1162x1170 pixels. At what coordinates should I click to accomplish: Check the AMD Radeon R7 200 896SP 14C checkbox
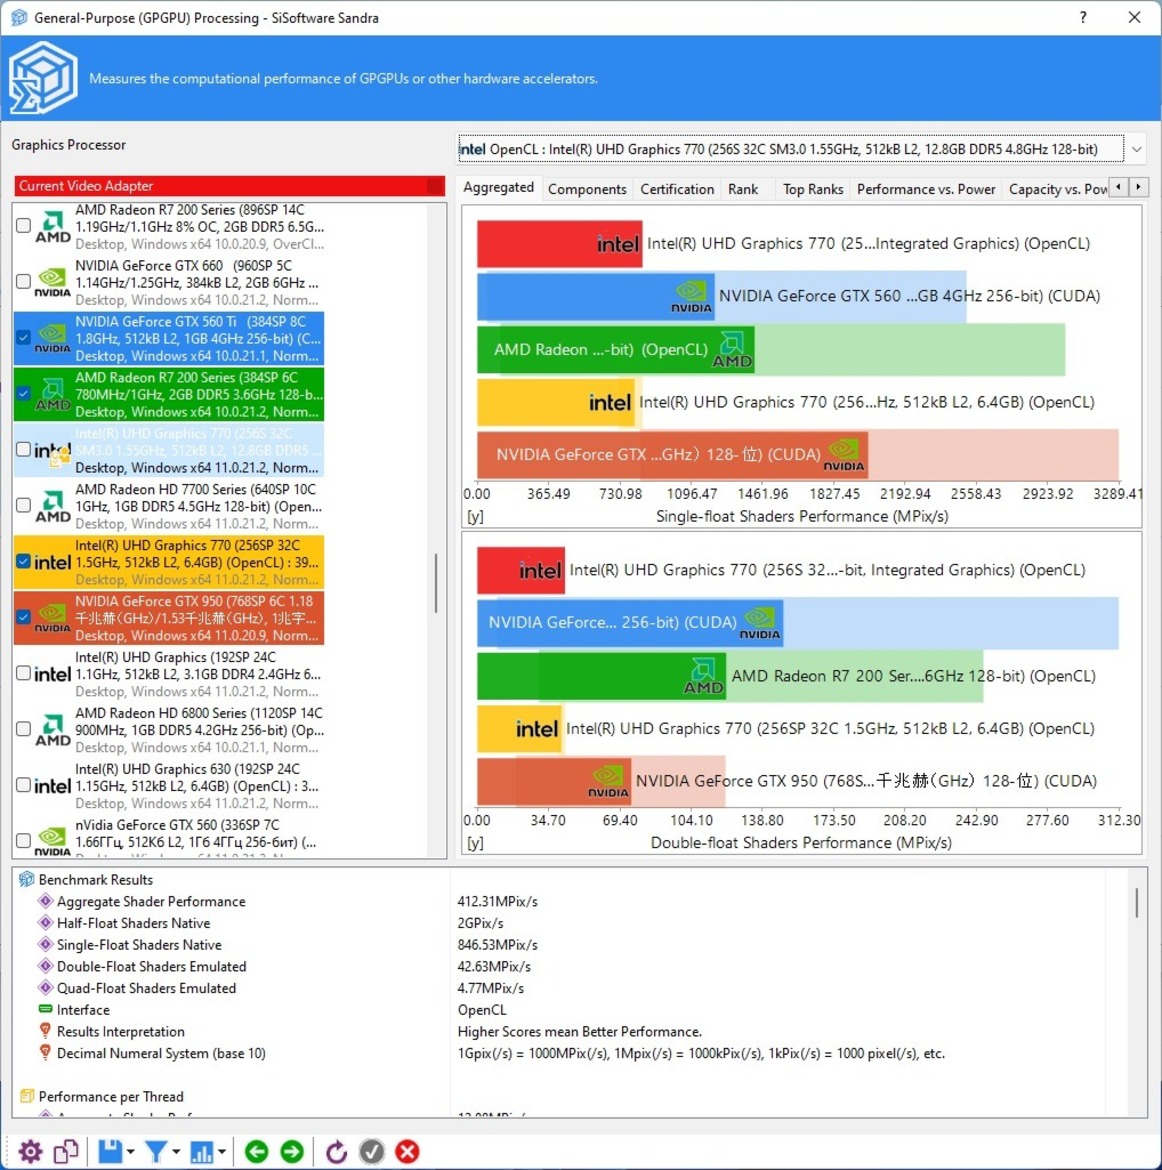coord(23,225)
